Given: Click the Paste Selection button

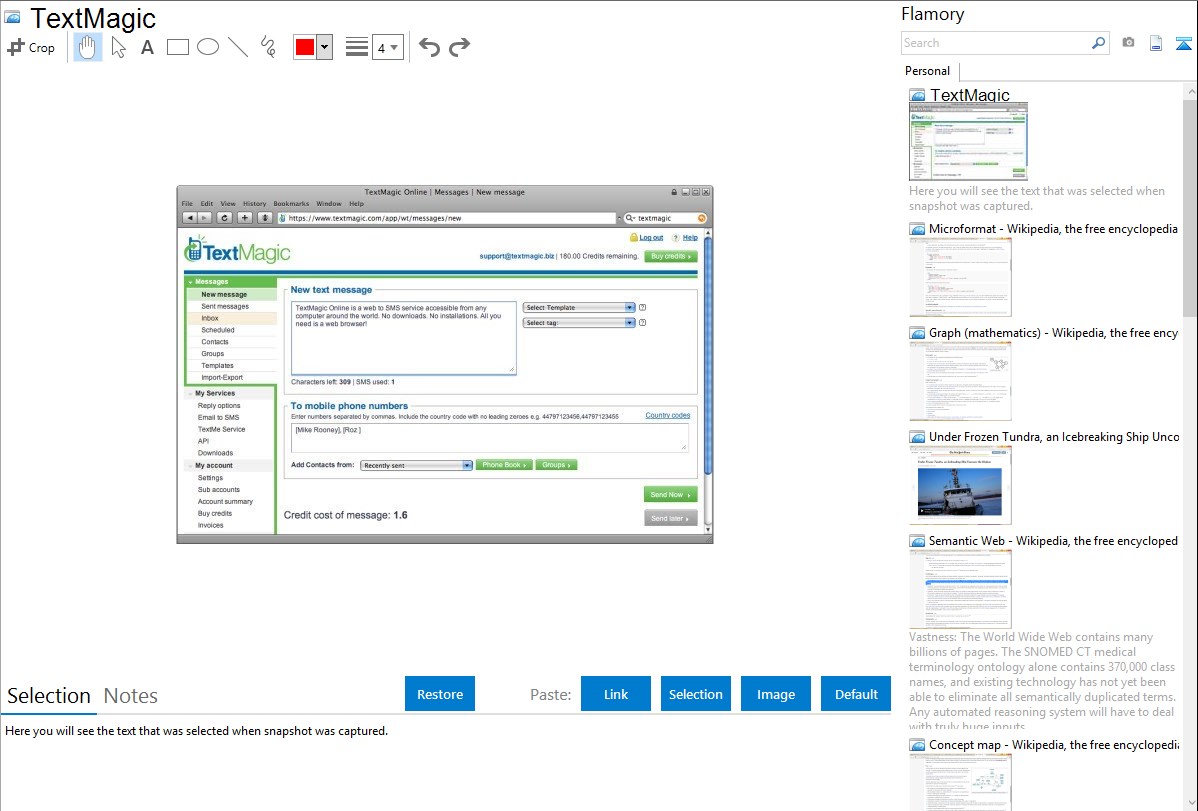Looking at the screenshot, I should (x=695, y=693).
